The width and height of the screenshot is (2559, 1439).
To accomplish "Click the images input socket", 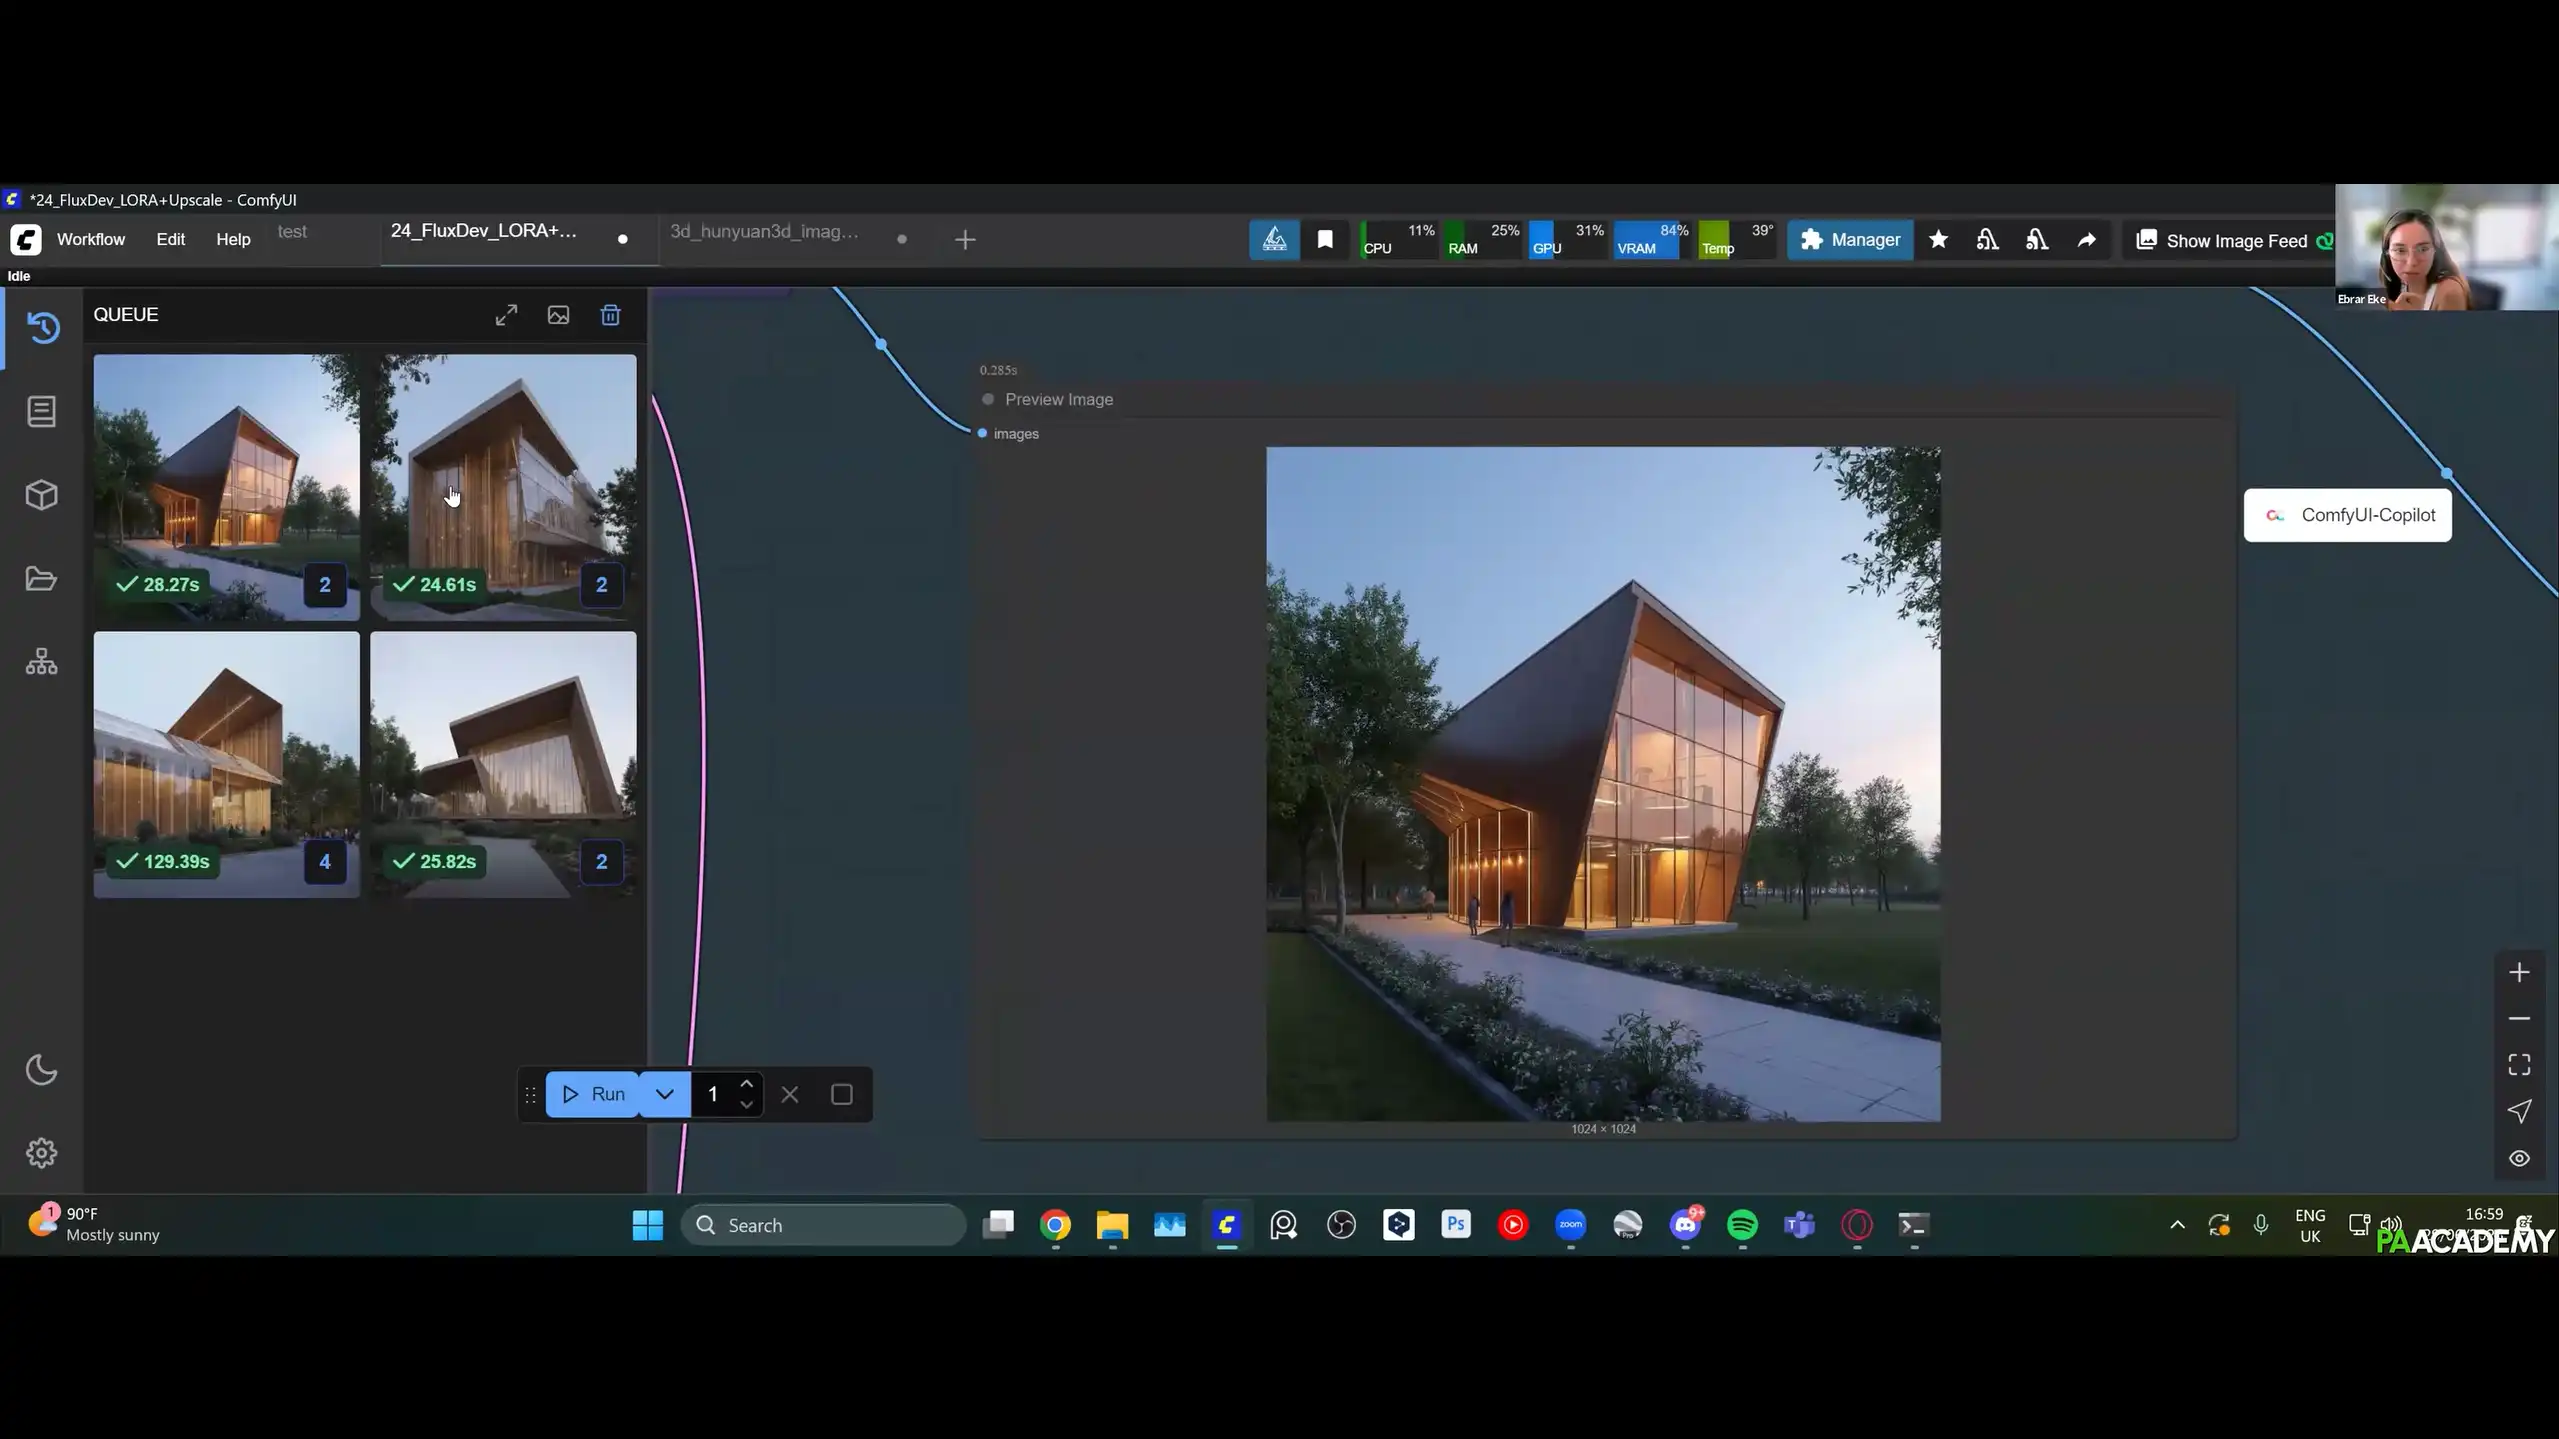I will (x=982, y=433).
